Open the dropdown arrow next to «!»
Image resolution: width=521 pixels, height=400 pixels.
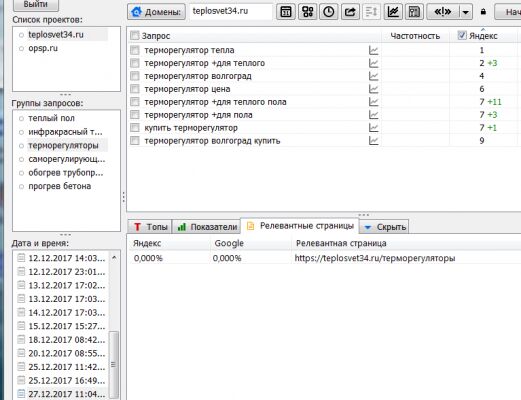pyautogui.click(x=466, y=12)
